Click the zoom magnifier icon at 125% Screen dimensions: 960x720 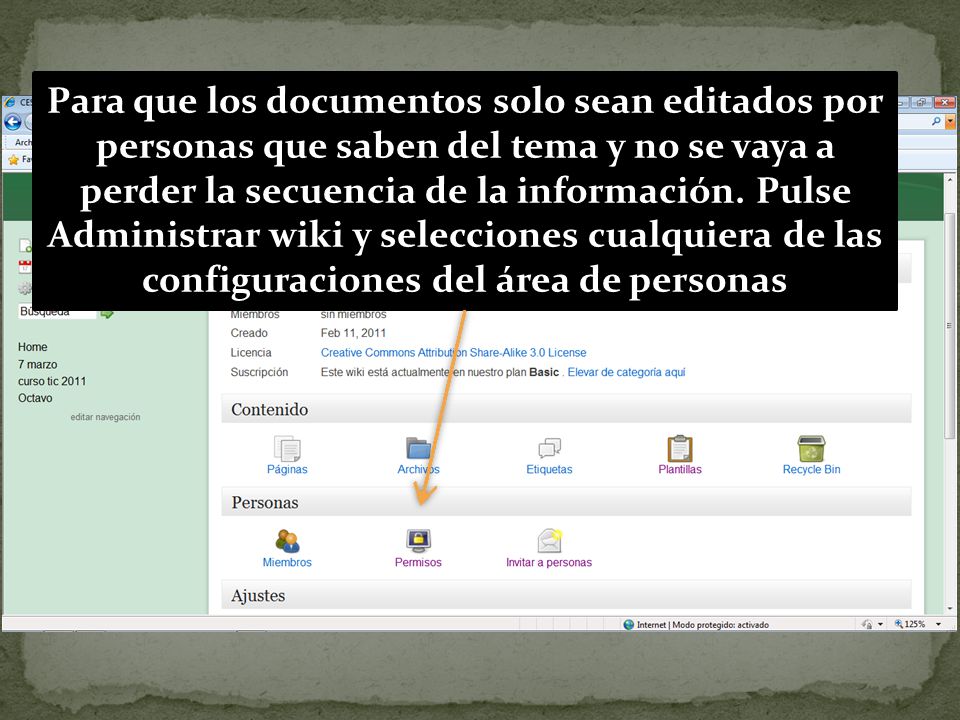898,624
